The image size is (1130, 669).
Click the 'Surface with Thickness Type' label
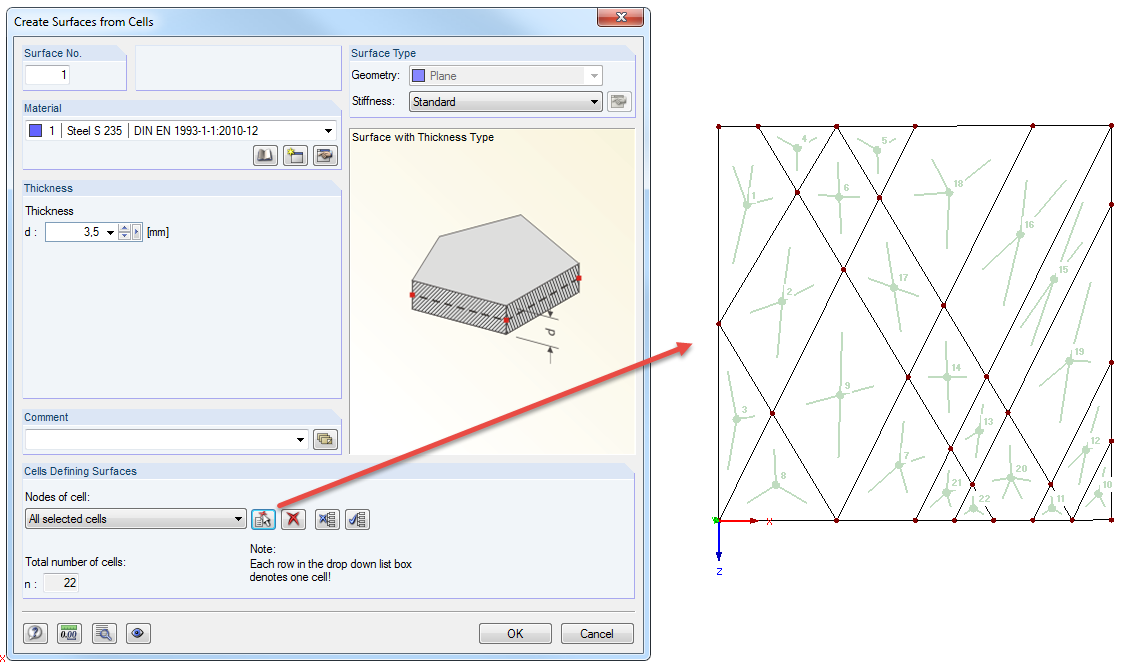point(423,137)
